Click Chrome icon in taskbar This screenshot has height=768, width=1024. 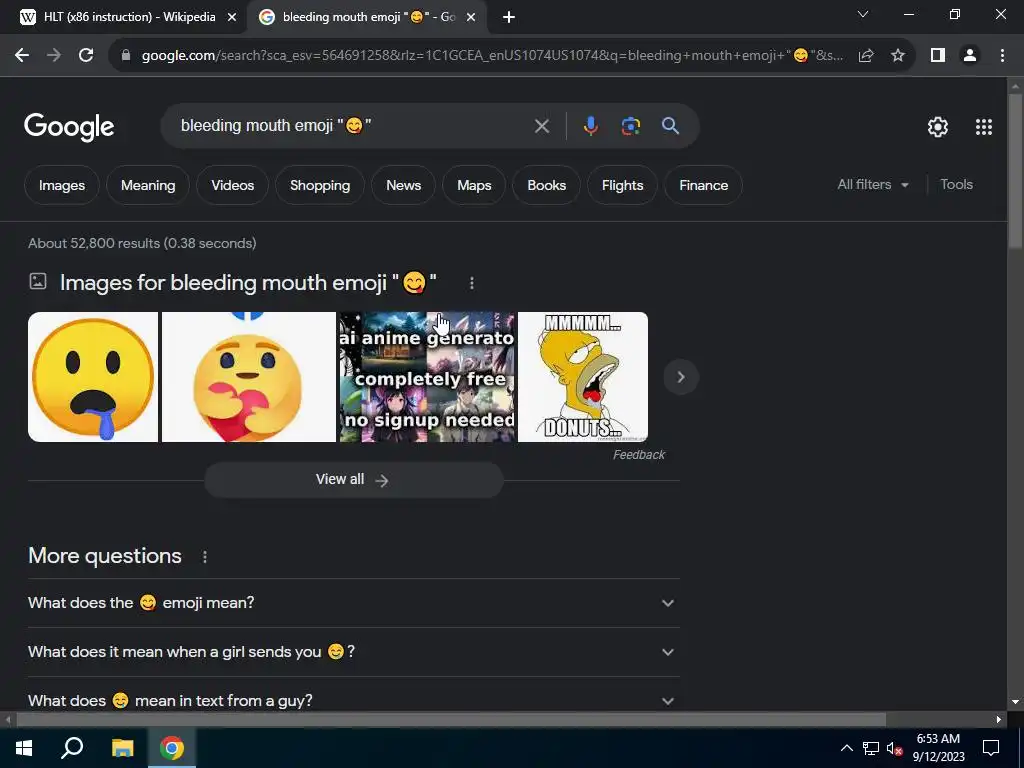(x=172, y=748)
